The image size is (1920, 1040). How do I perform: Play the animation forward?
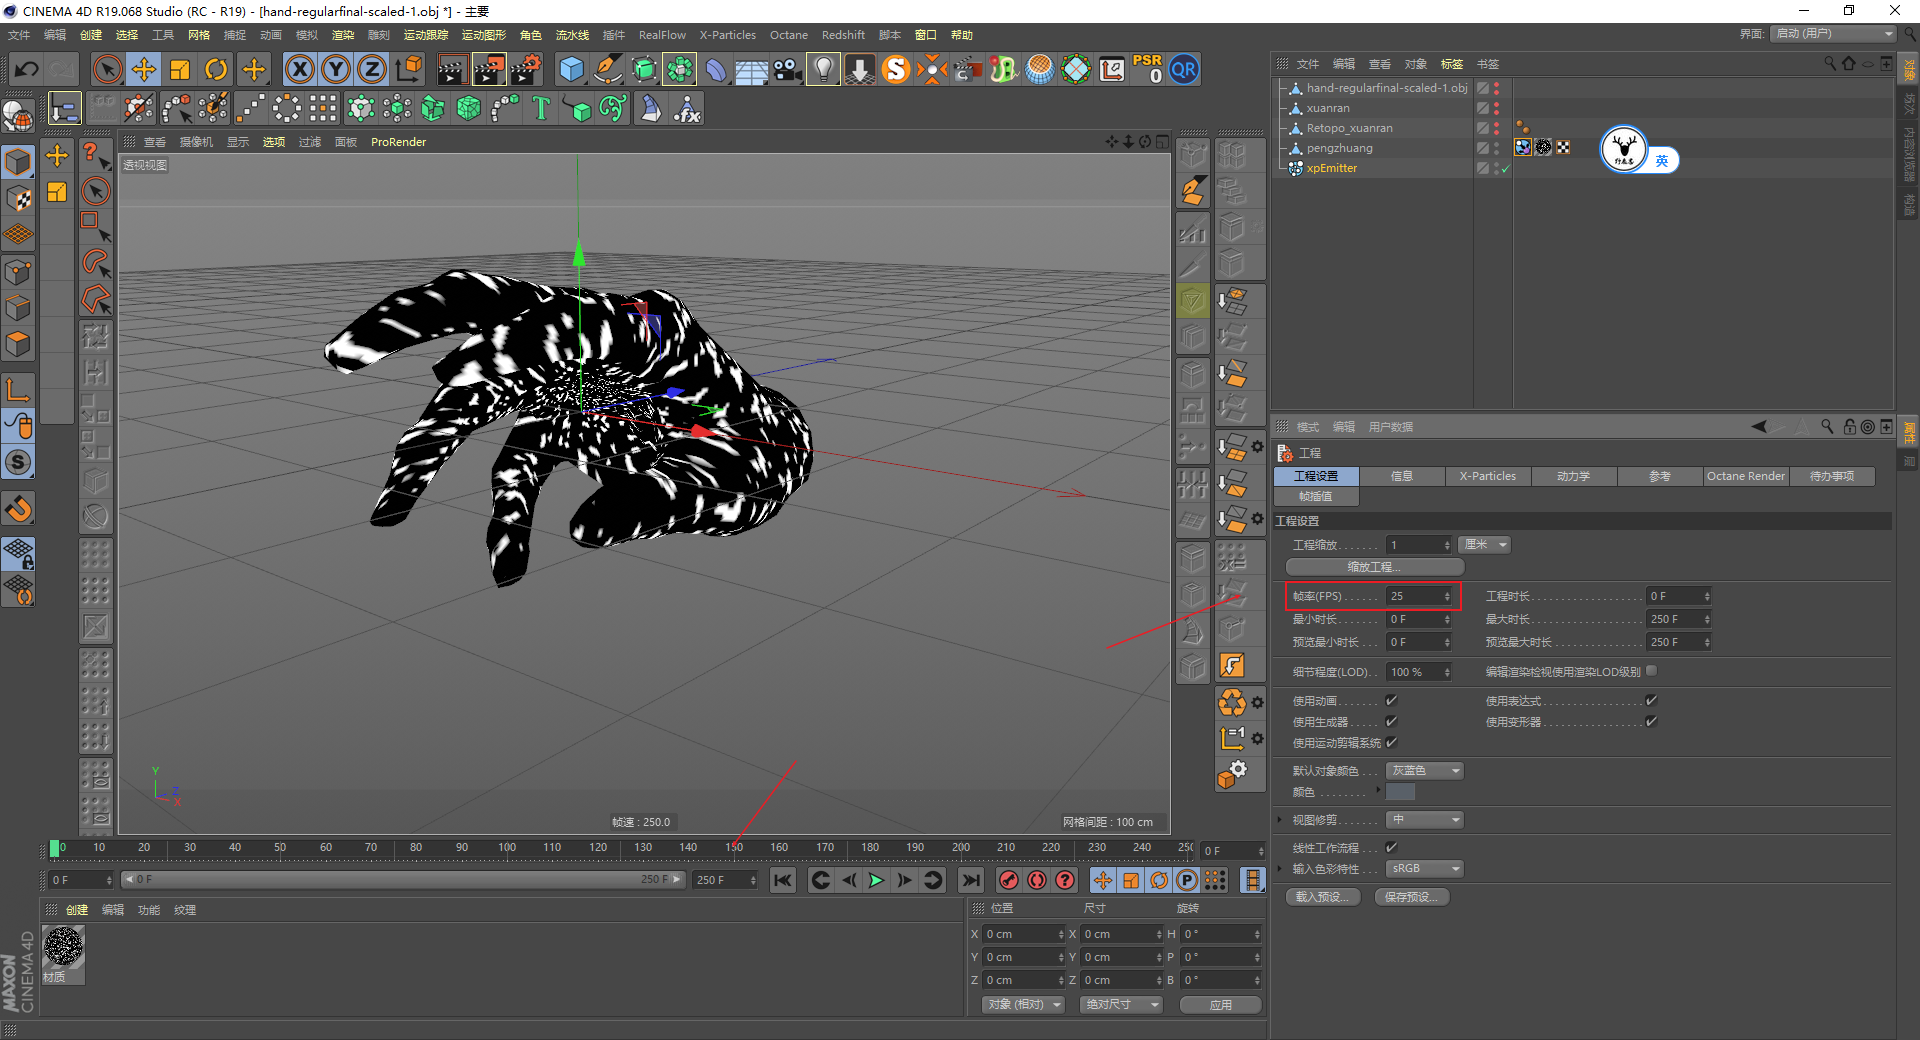[876, 880]
